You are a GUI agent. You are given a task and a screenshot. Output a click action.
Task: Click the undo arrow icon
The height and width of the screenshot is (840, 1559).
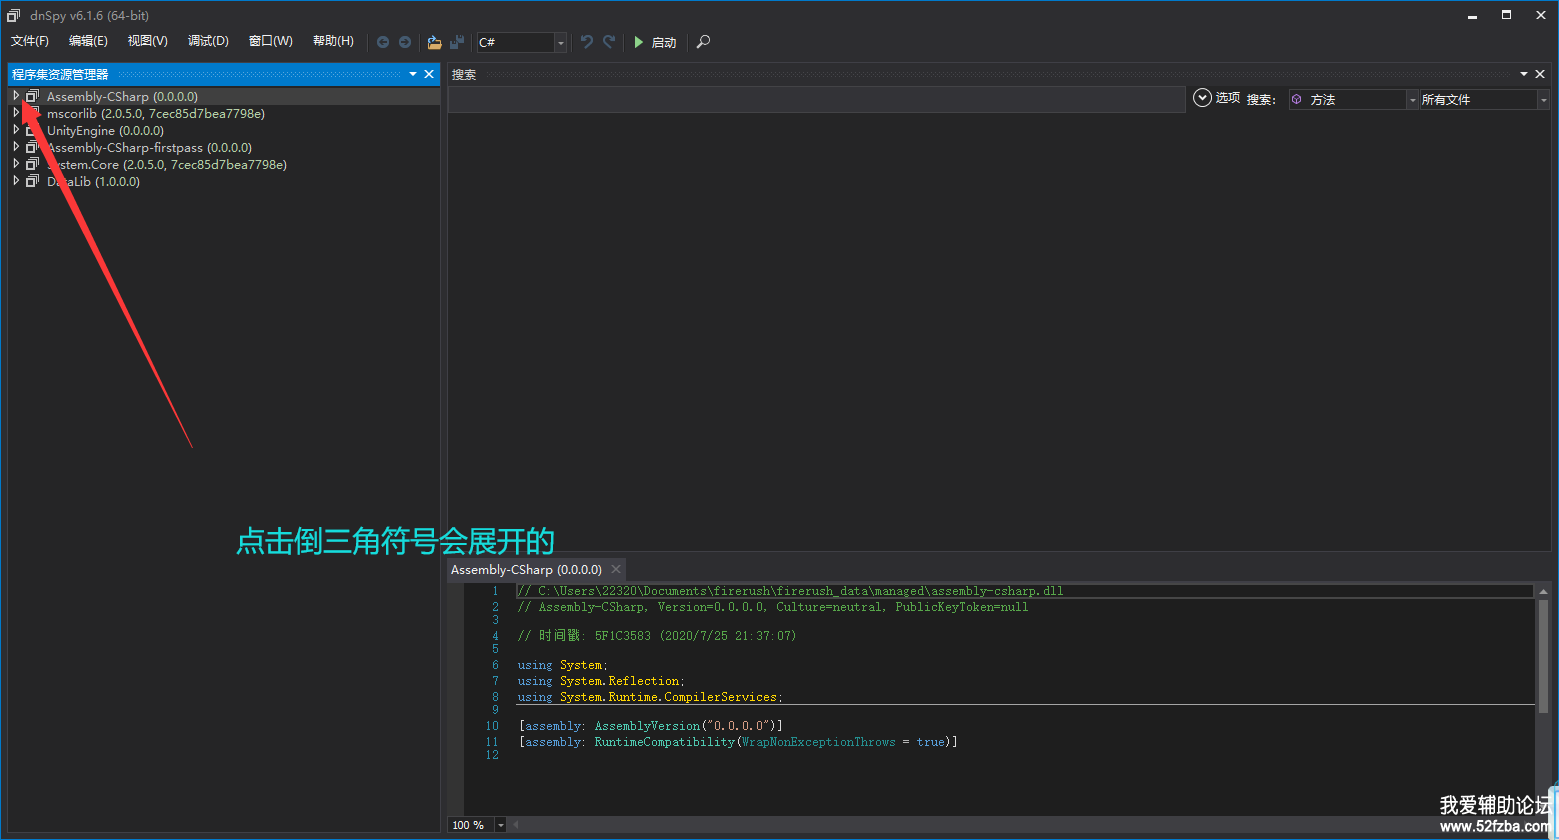pyautogui.click(x=587, y=42)
